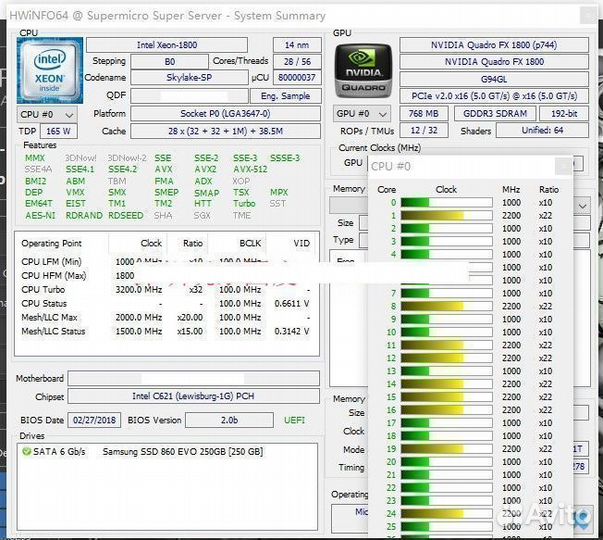Click the green UEFI label

click(x=294, y=420)
